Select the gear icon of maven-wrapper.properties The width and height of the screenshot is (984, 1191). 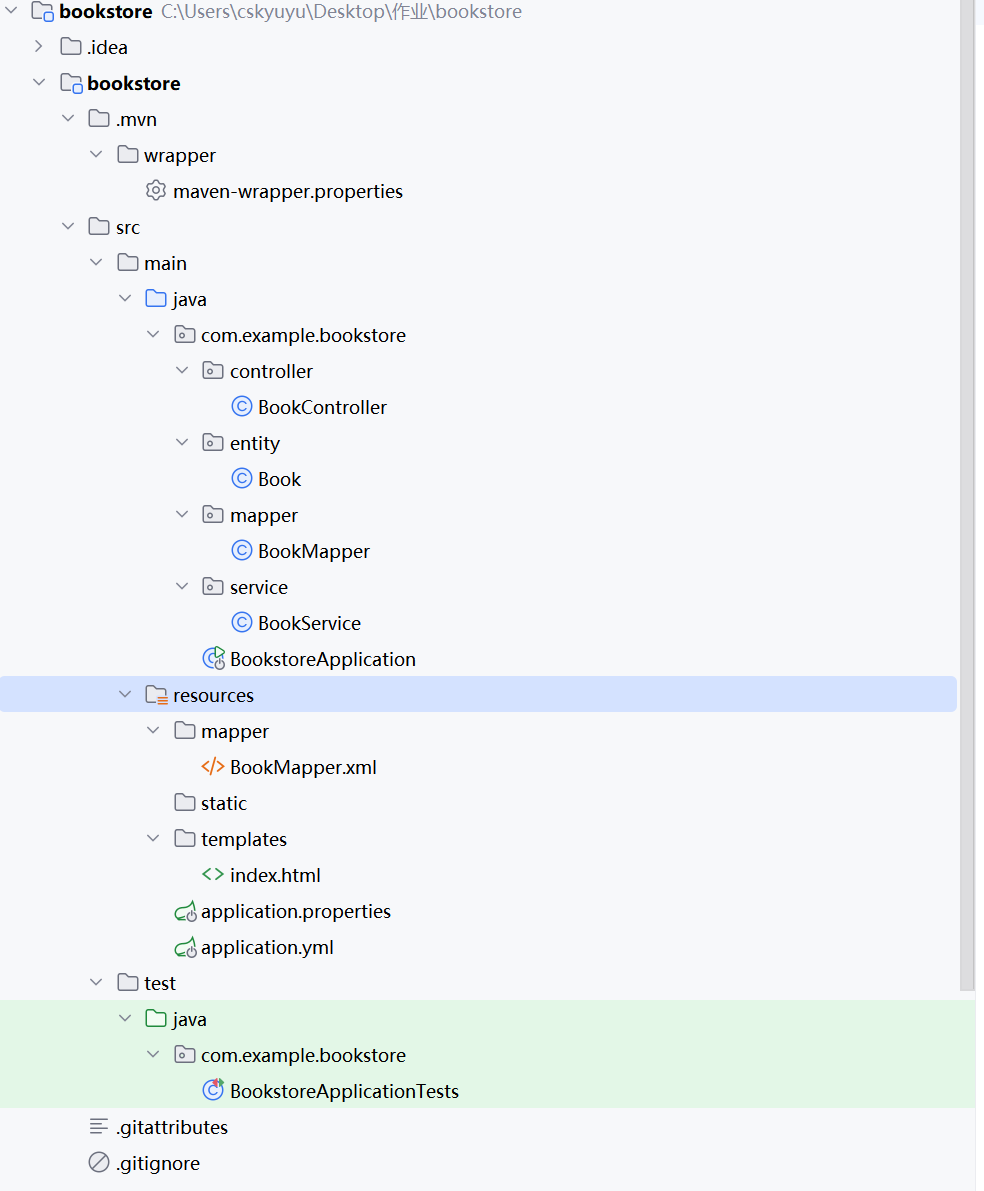pyautogui.click(x=156, y=191)
